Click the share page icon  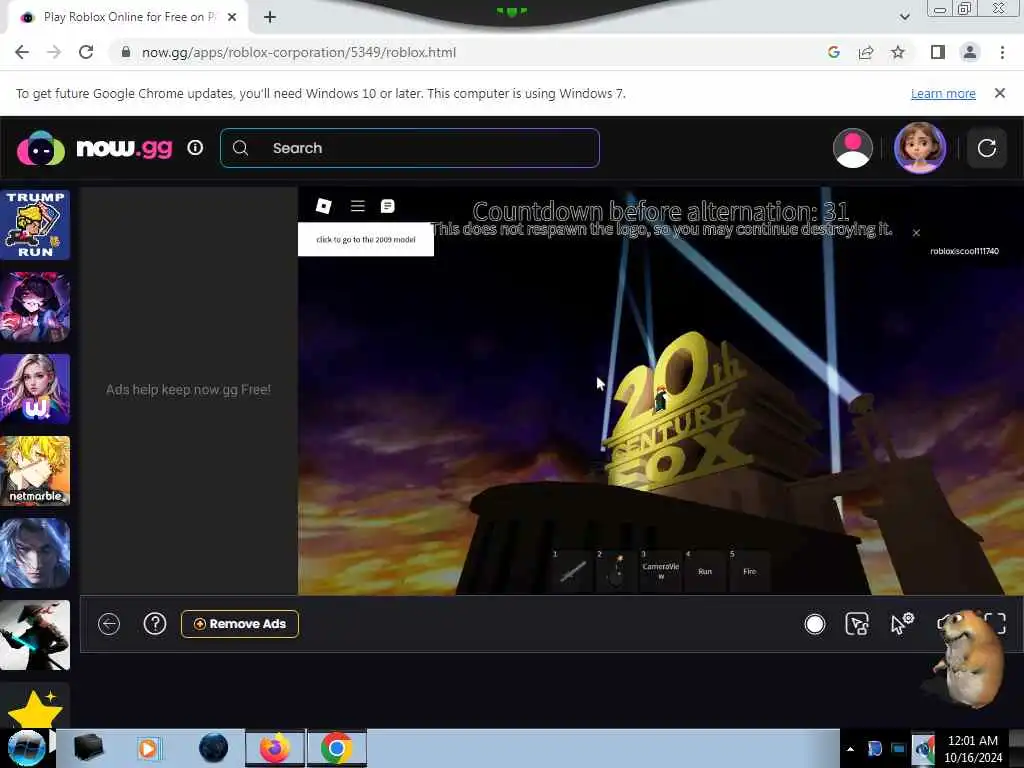[x=866, y=52]
